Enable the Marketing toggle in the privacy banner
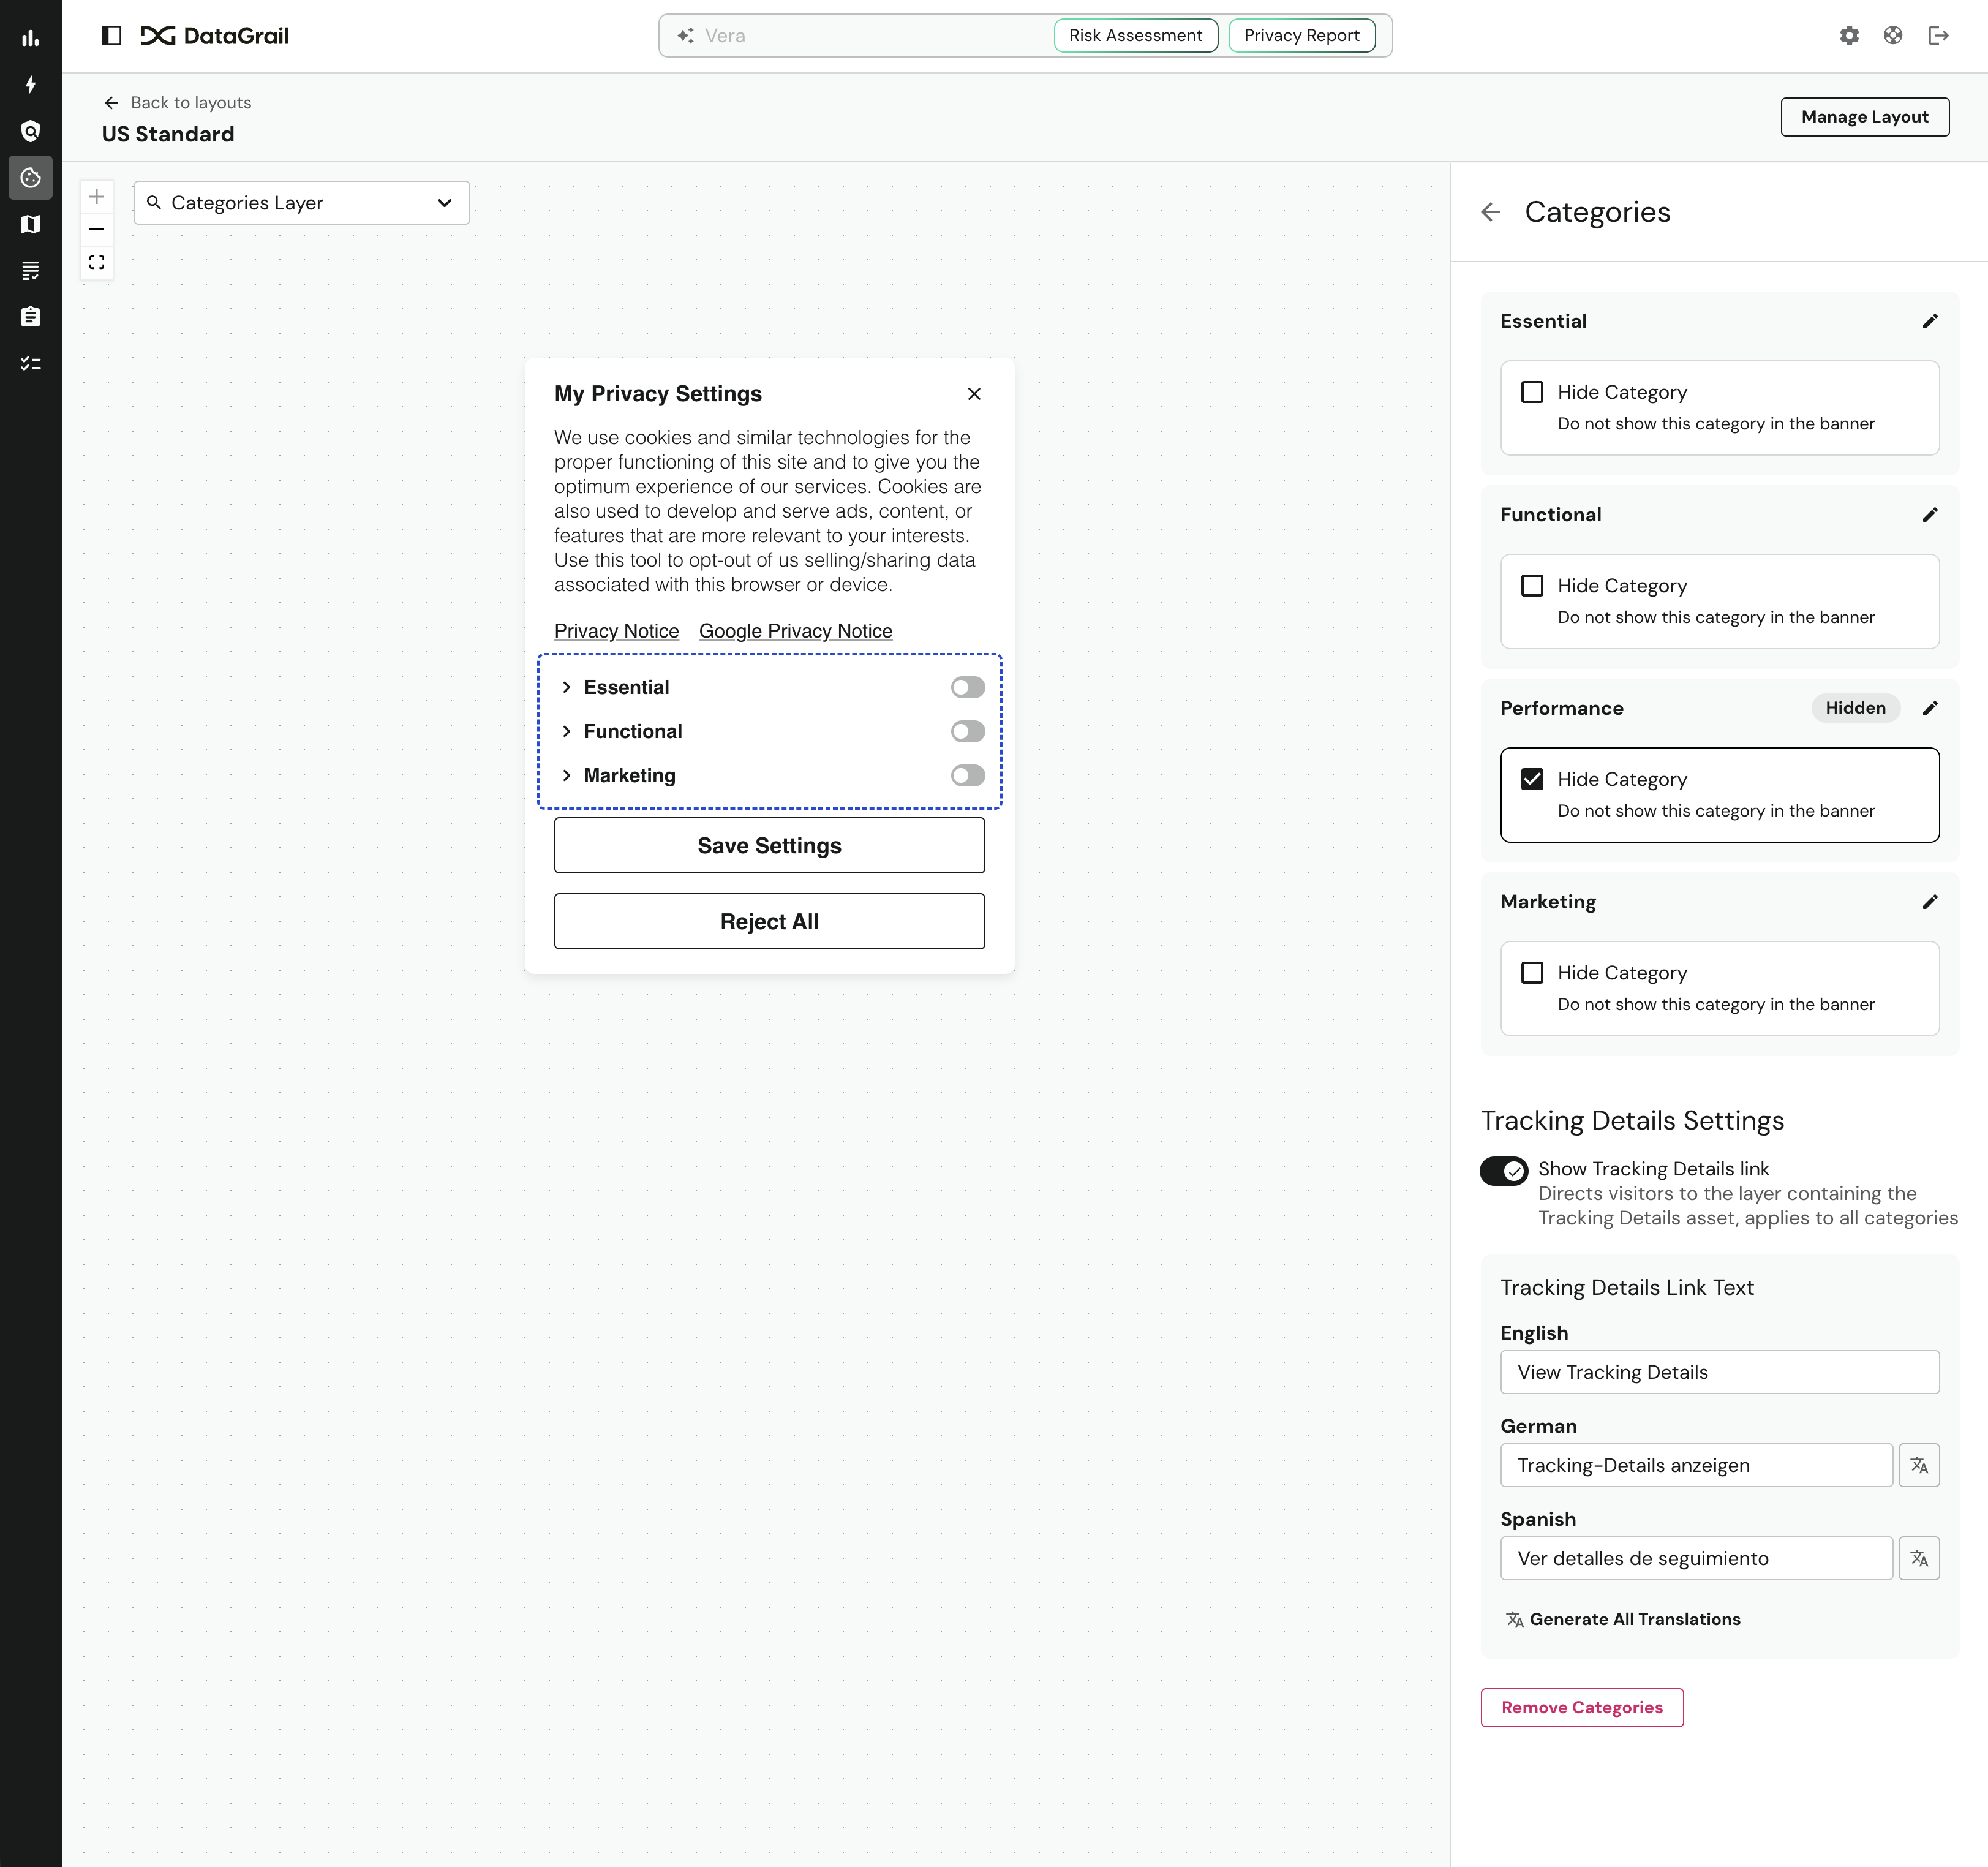 [967, 775]
